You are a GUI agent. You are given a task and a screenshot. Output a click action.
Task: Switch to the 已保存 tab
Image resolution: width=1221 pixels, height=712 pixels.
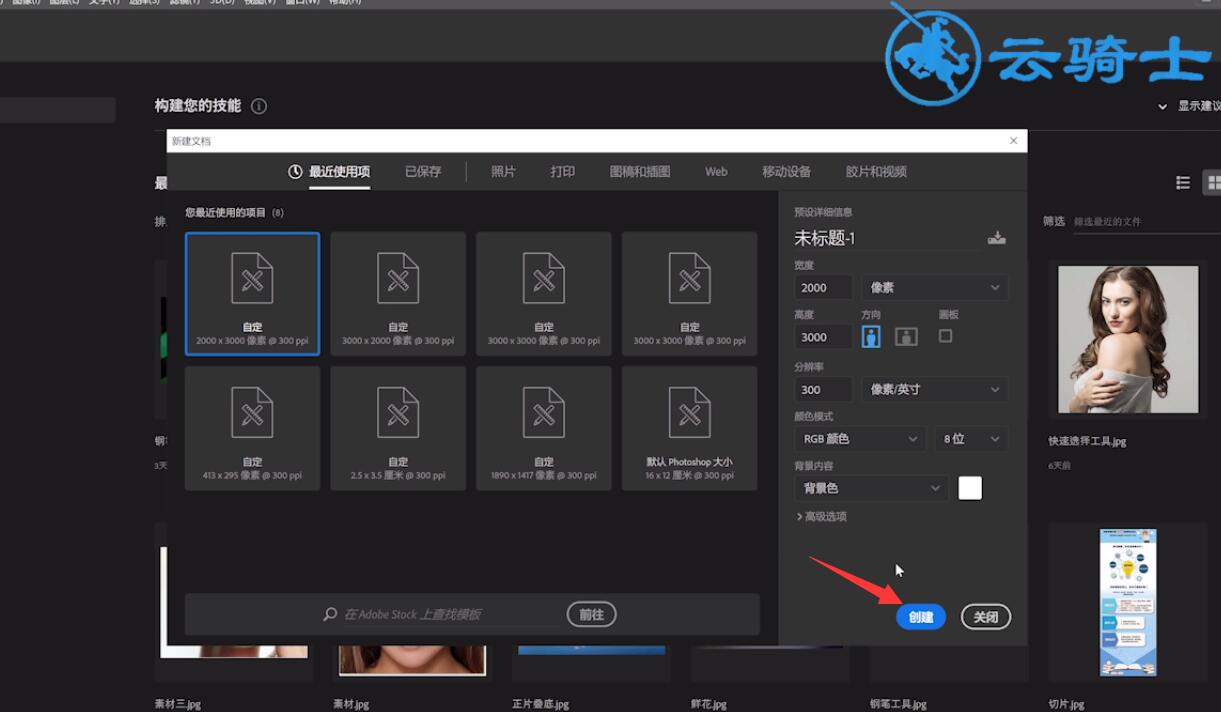click(423, 172)
